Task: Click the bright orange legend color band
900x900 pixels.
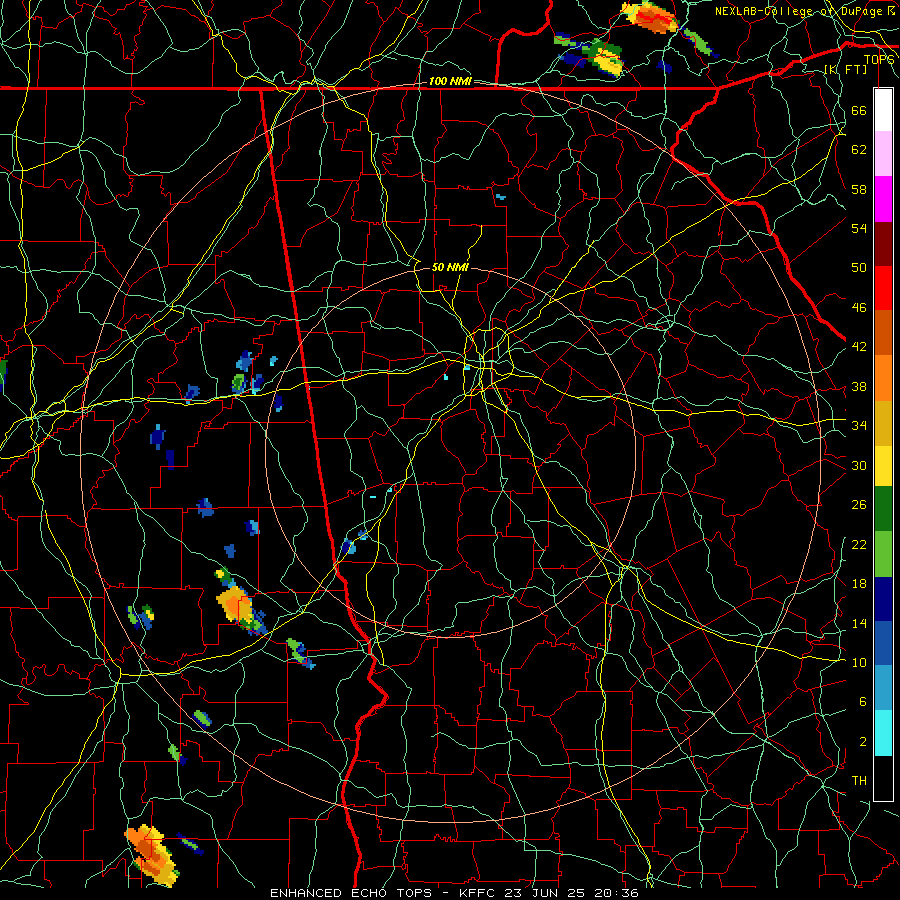Action: click(883, 377)
